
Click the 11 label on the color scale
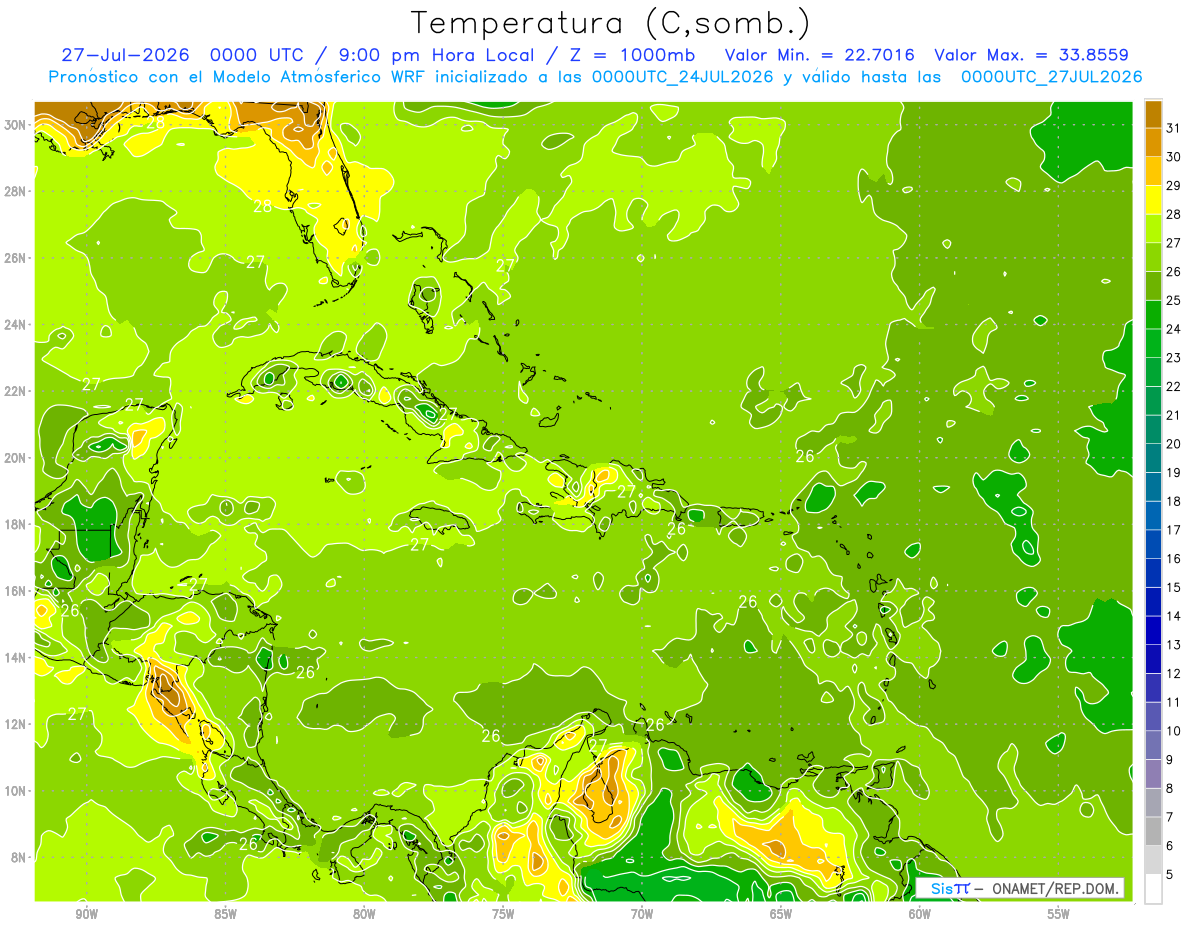click(1174, 703)
